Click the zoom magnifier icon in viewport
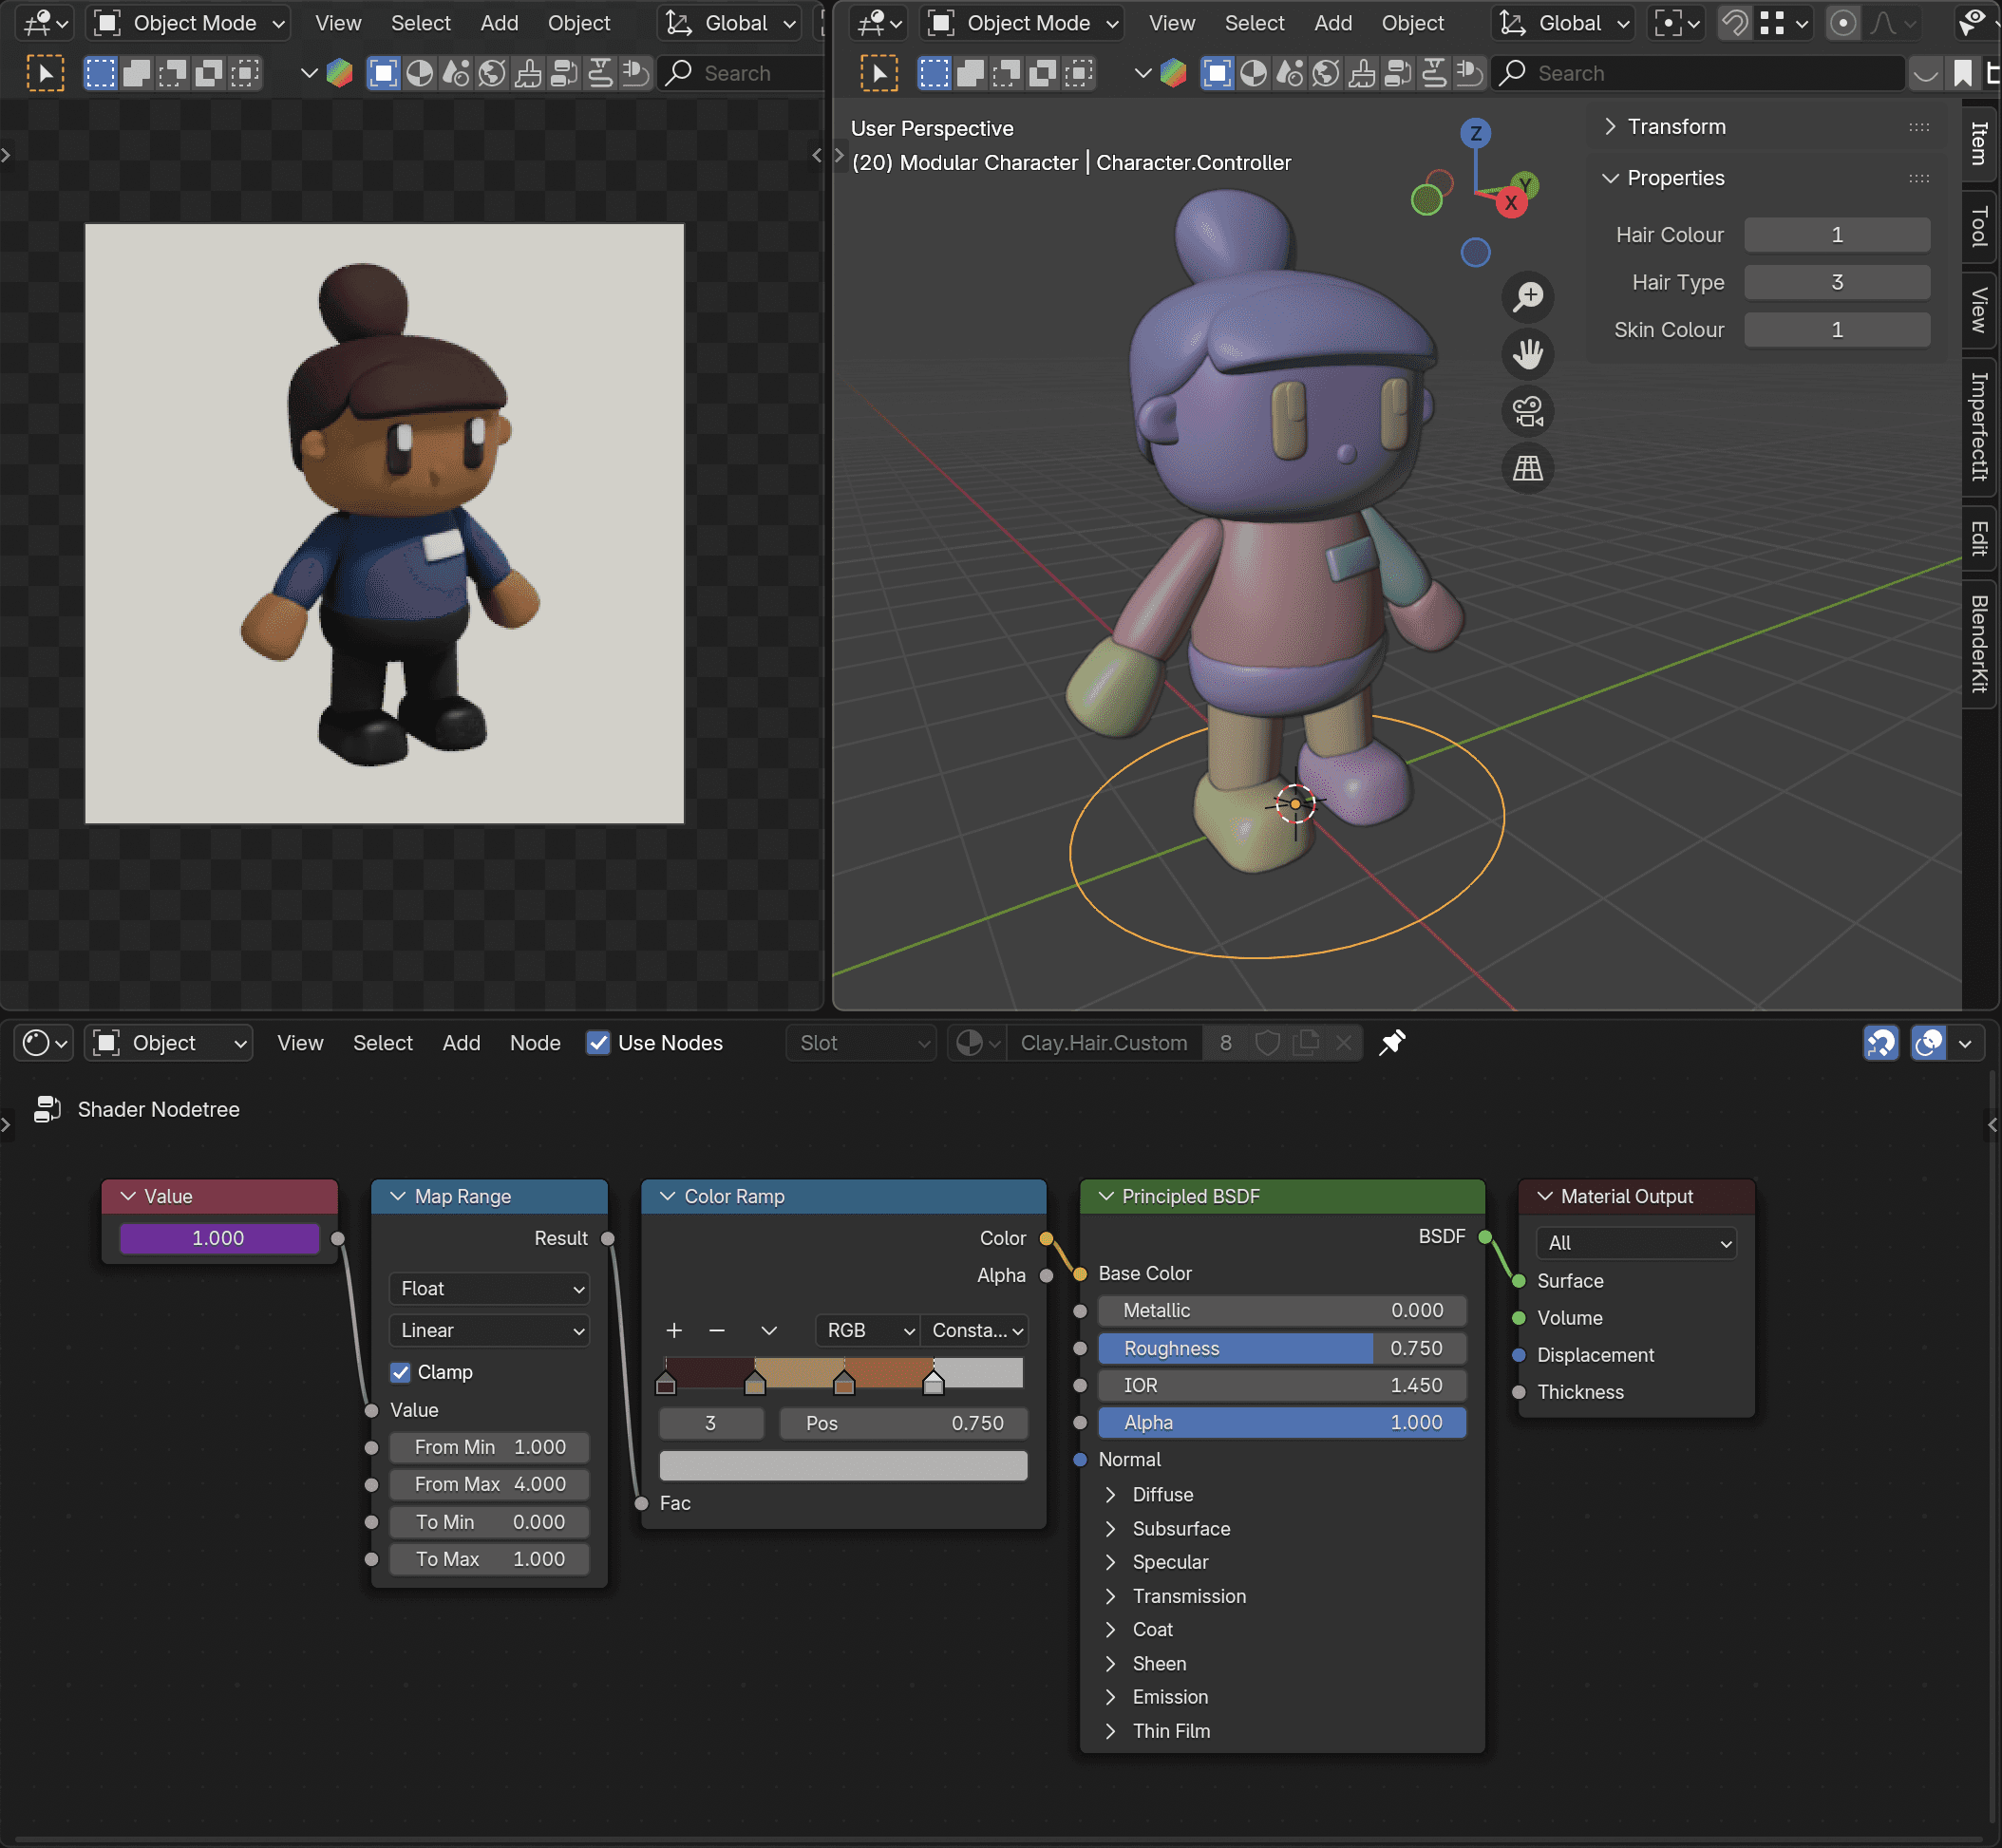The width and height of the screenshot is (2002, 1848). pyautogui.click(x=1527, y=296)
